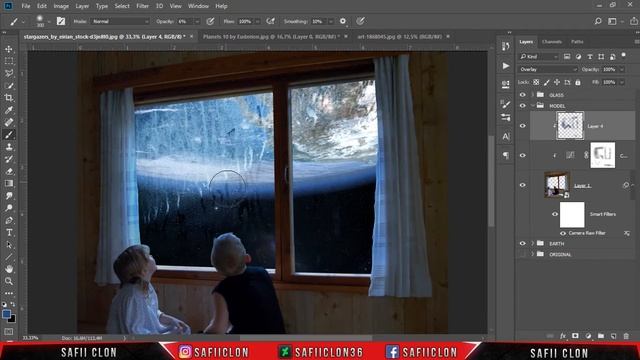
Task: Hide Layer 1 visibility
Action: (522, 185)
